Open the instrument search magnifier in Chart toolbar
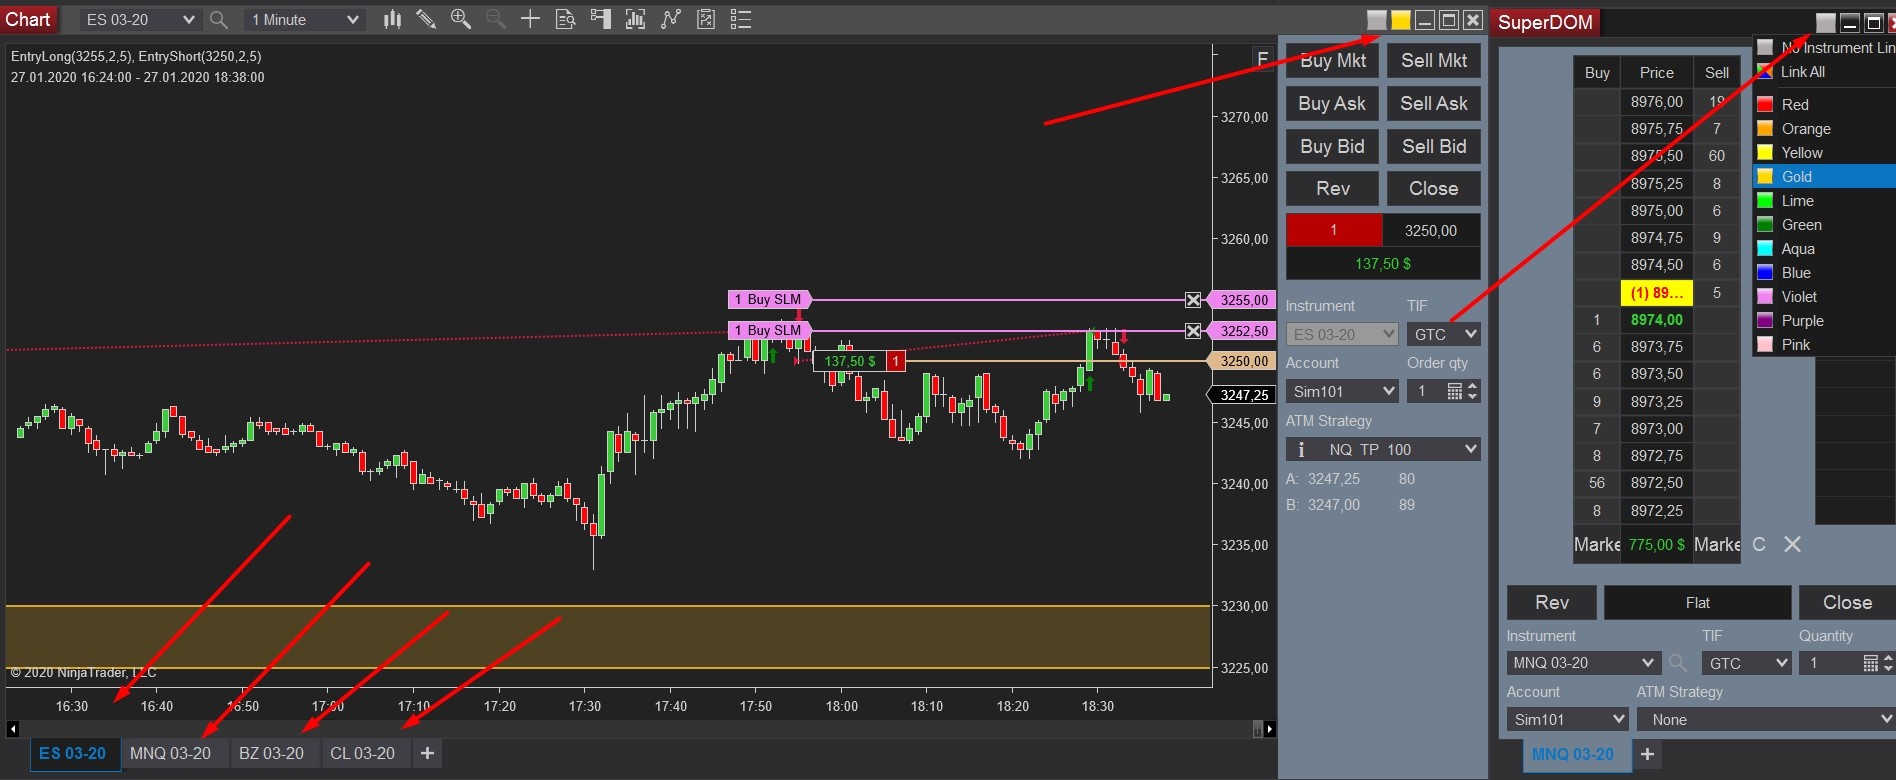 click(x=219, y=19)
